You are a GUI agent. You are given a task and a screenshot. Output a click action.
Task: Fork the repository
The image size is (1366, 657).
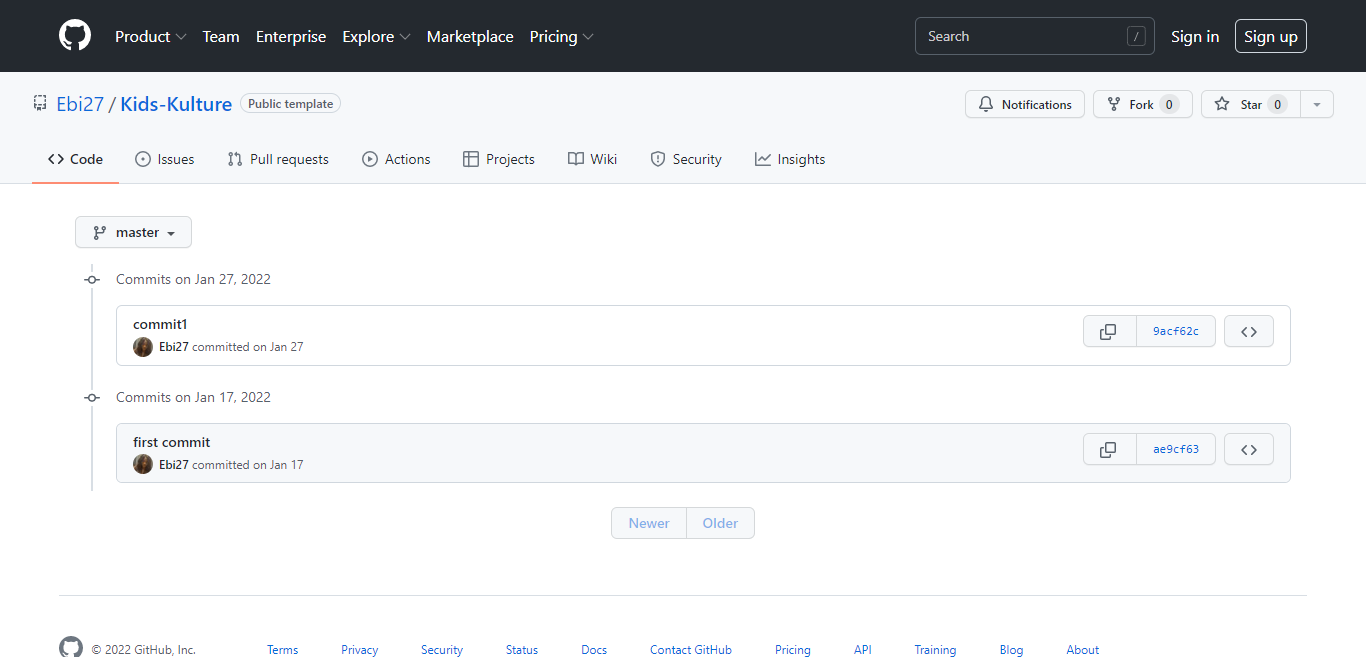point(1143,104)
